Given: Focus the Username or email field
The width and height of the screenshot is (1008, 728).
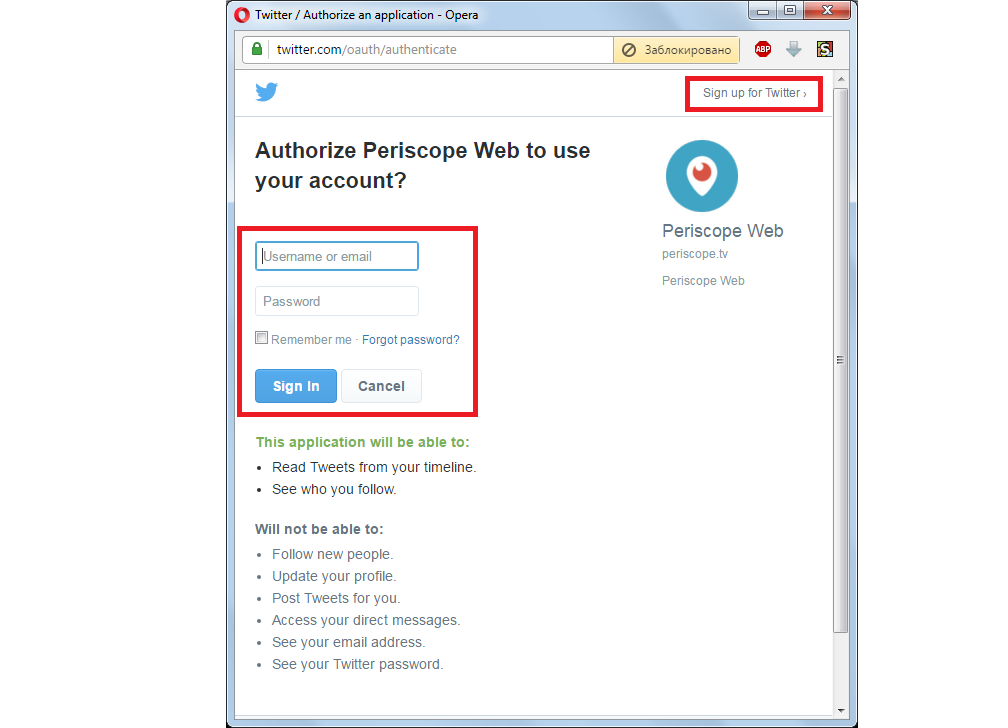Looking at the screenshot, I should [x=337, y=256].
